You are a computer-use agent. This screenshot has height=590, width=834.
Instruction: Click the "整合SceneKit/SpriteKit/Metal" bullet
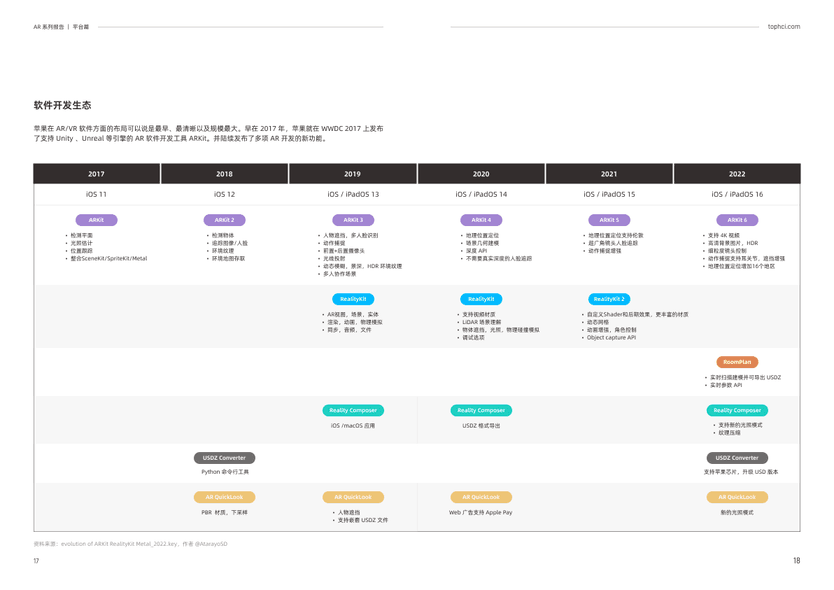(x=109, y=259)
